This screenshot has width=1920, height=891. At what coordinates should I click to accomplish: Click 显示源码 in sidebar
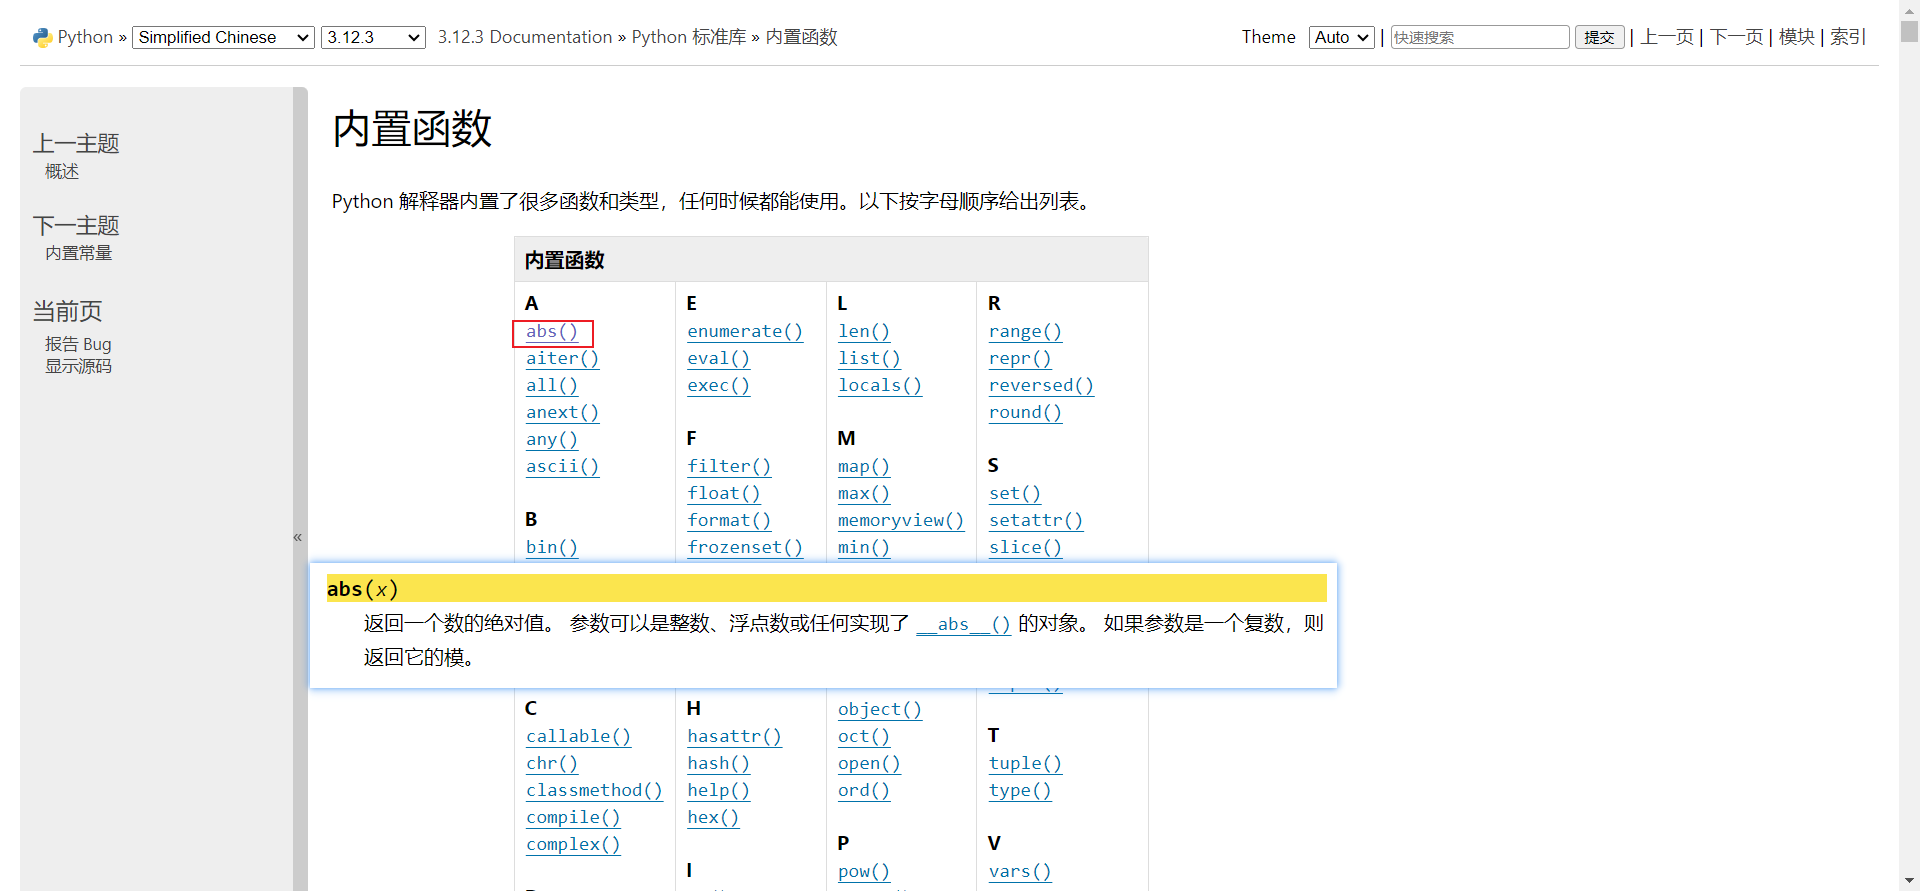(78, 366)
